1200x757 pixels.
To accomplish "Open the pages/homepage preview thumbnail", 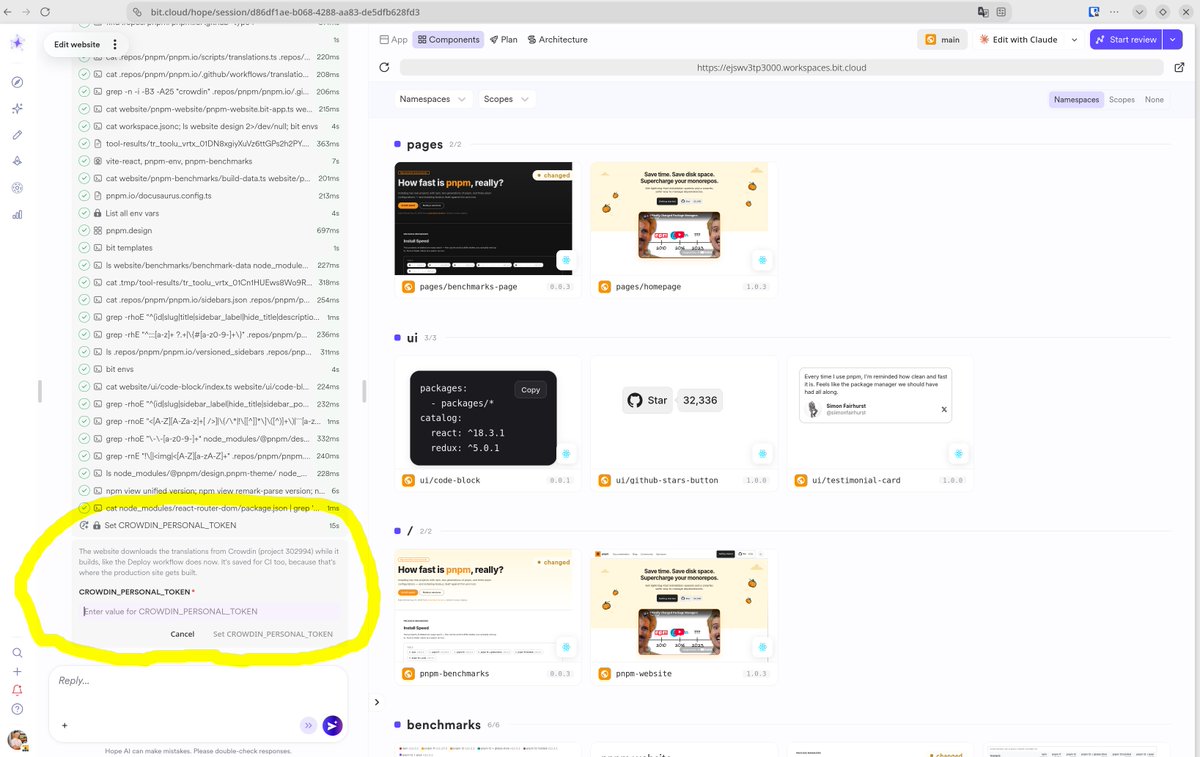I will click(680, 218).
